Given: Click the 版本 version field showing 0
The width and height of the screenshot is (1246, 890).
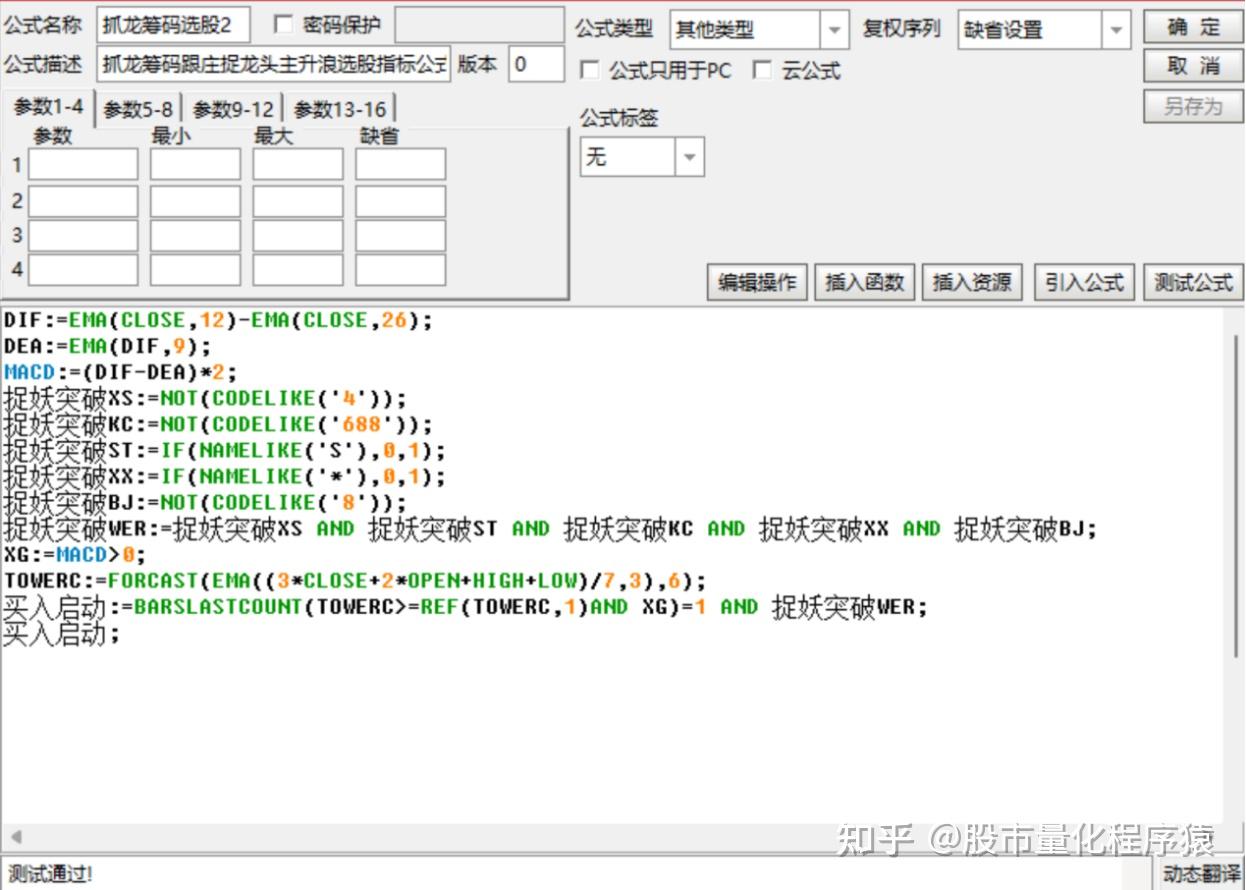Looking at the screenshot, I should [536, 65].
